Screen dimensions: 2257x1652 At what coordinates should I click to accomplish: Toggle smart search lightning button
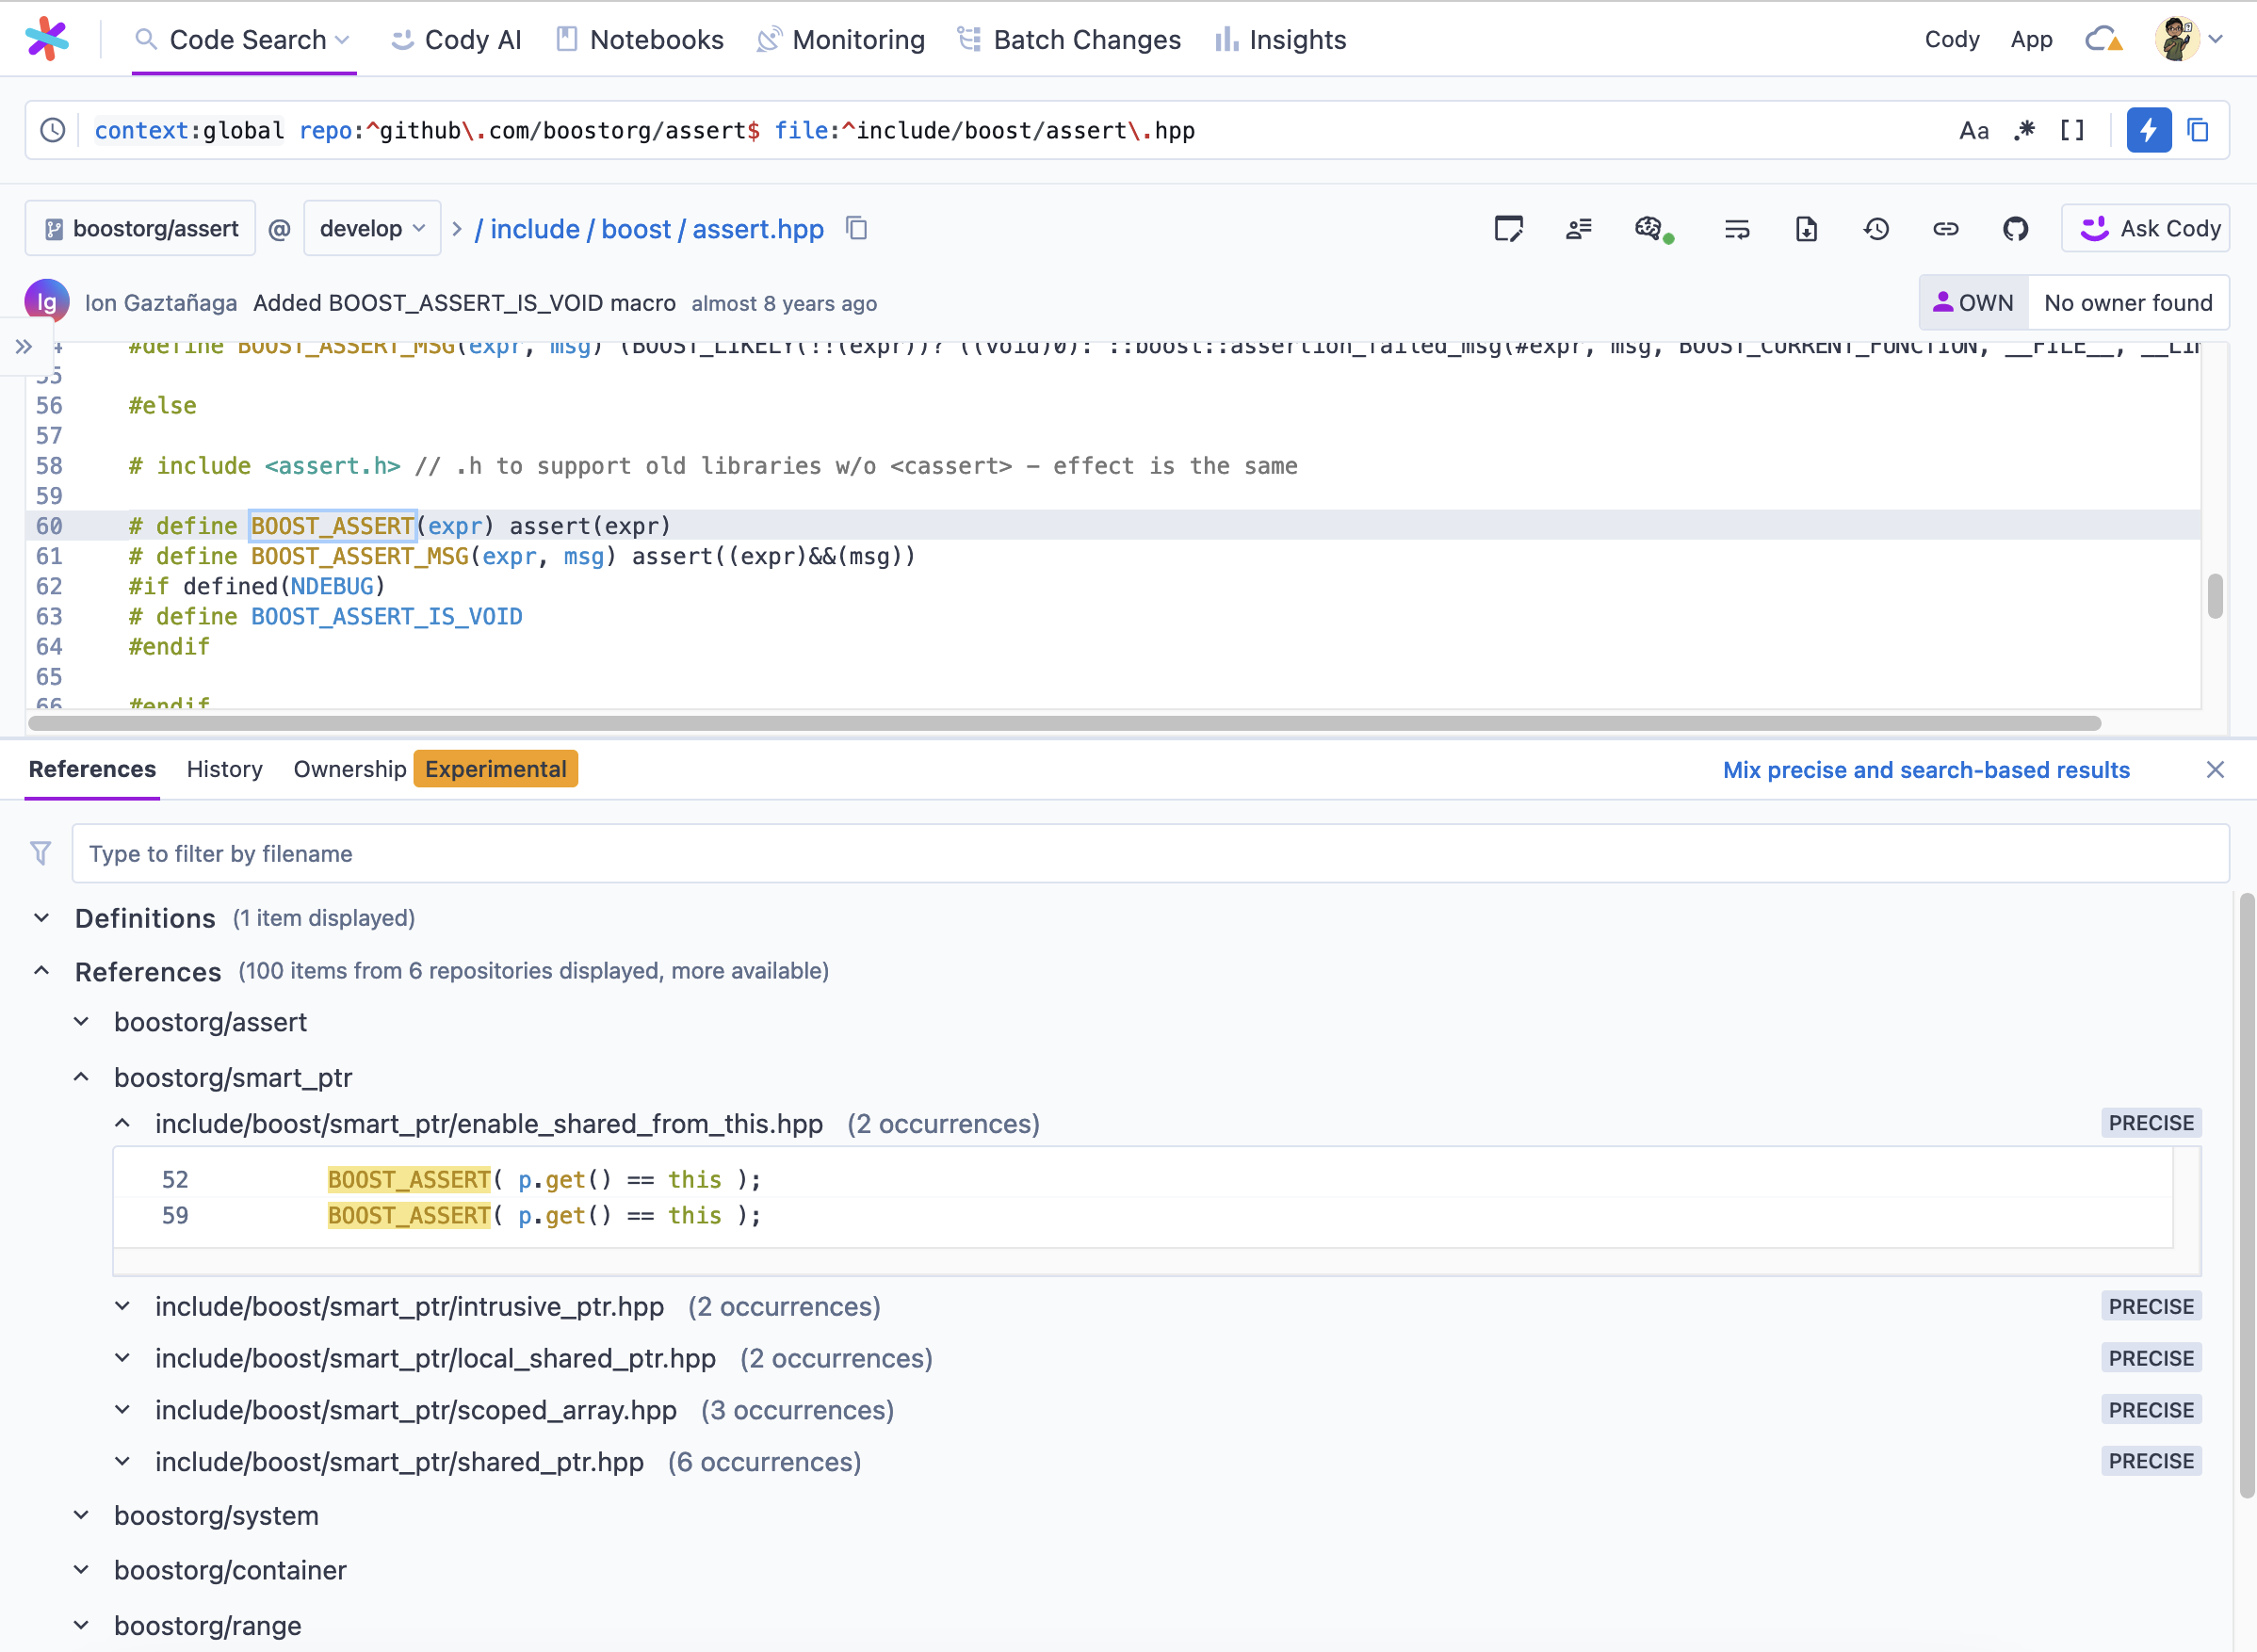[2148, 130]
